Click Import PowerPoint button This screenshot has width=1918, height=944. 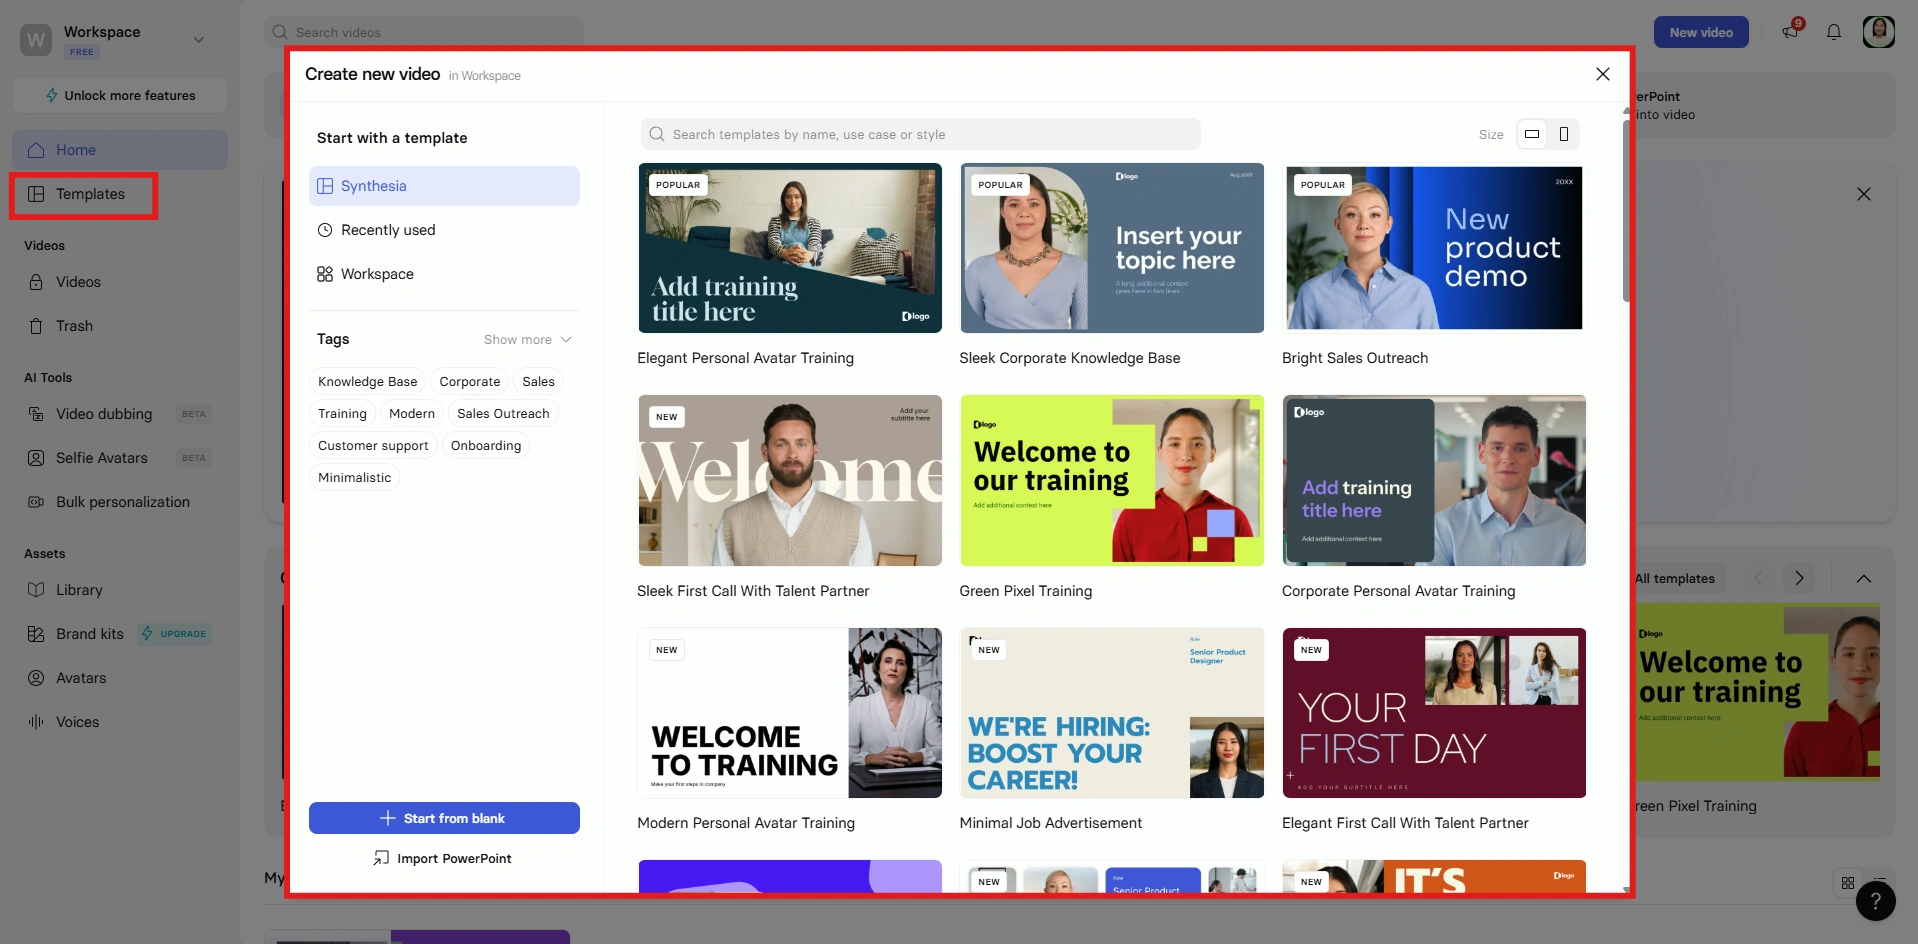pyautogui.click(x=444, y=858)
